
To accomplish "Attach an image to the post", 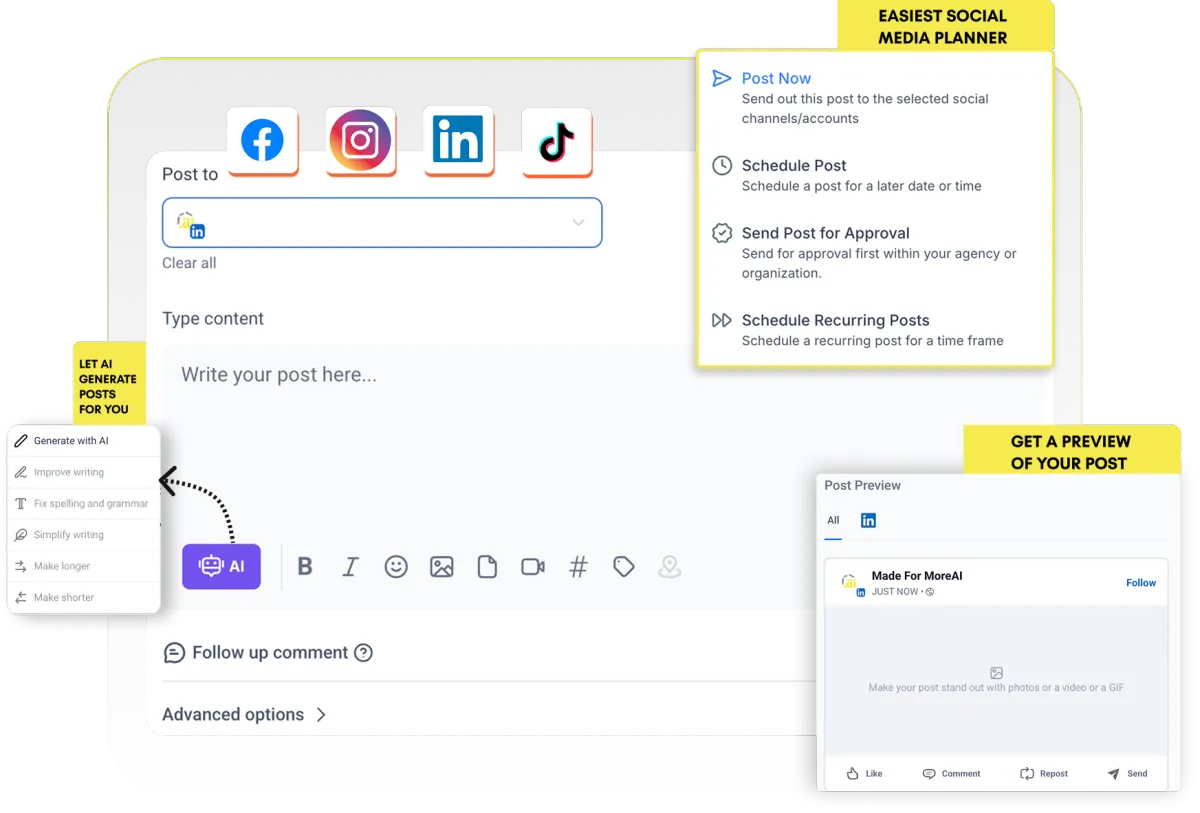I will (441, 566).
